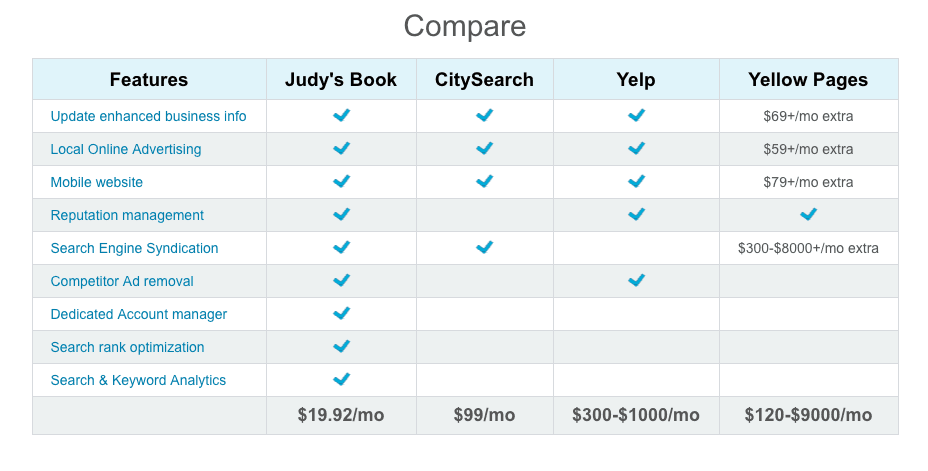928x471 pixels.
Task: Click Judy's Book checkmark for Mobile website
Action: 341,181
